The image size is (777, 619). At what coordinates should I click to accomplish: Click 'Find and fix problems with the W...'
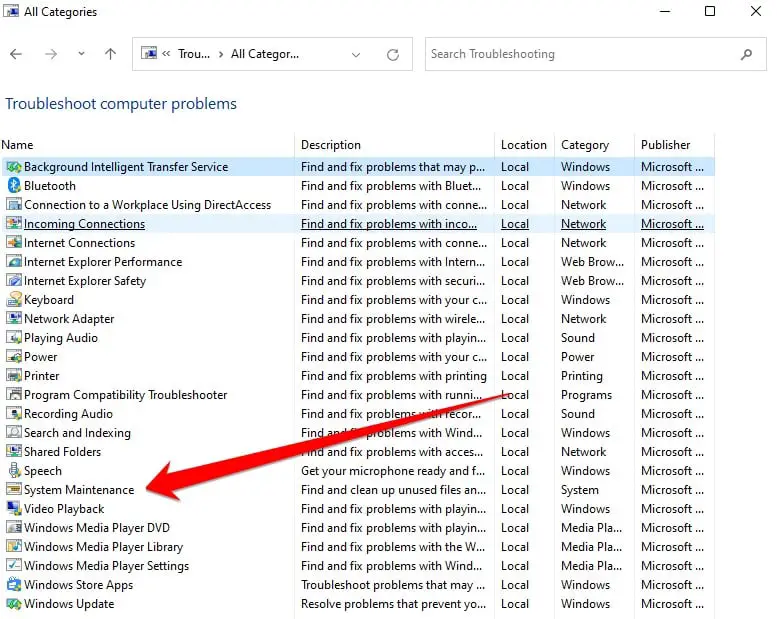[x=393, y=547]
